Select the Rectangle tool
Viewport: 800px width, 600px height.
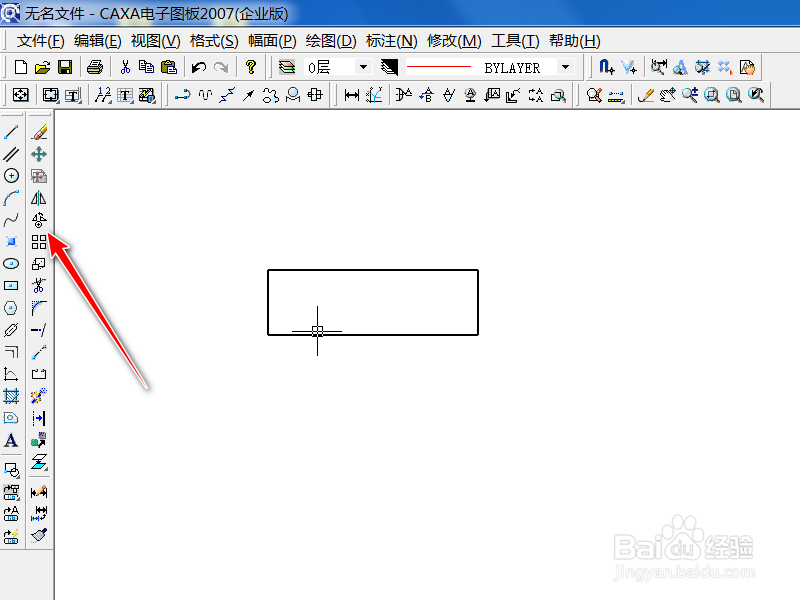click(11, 286)
